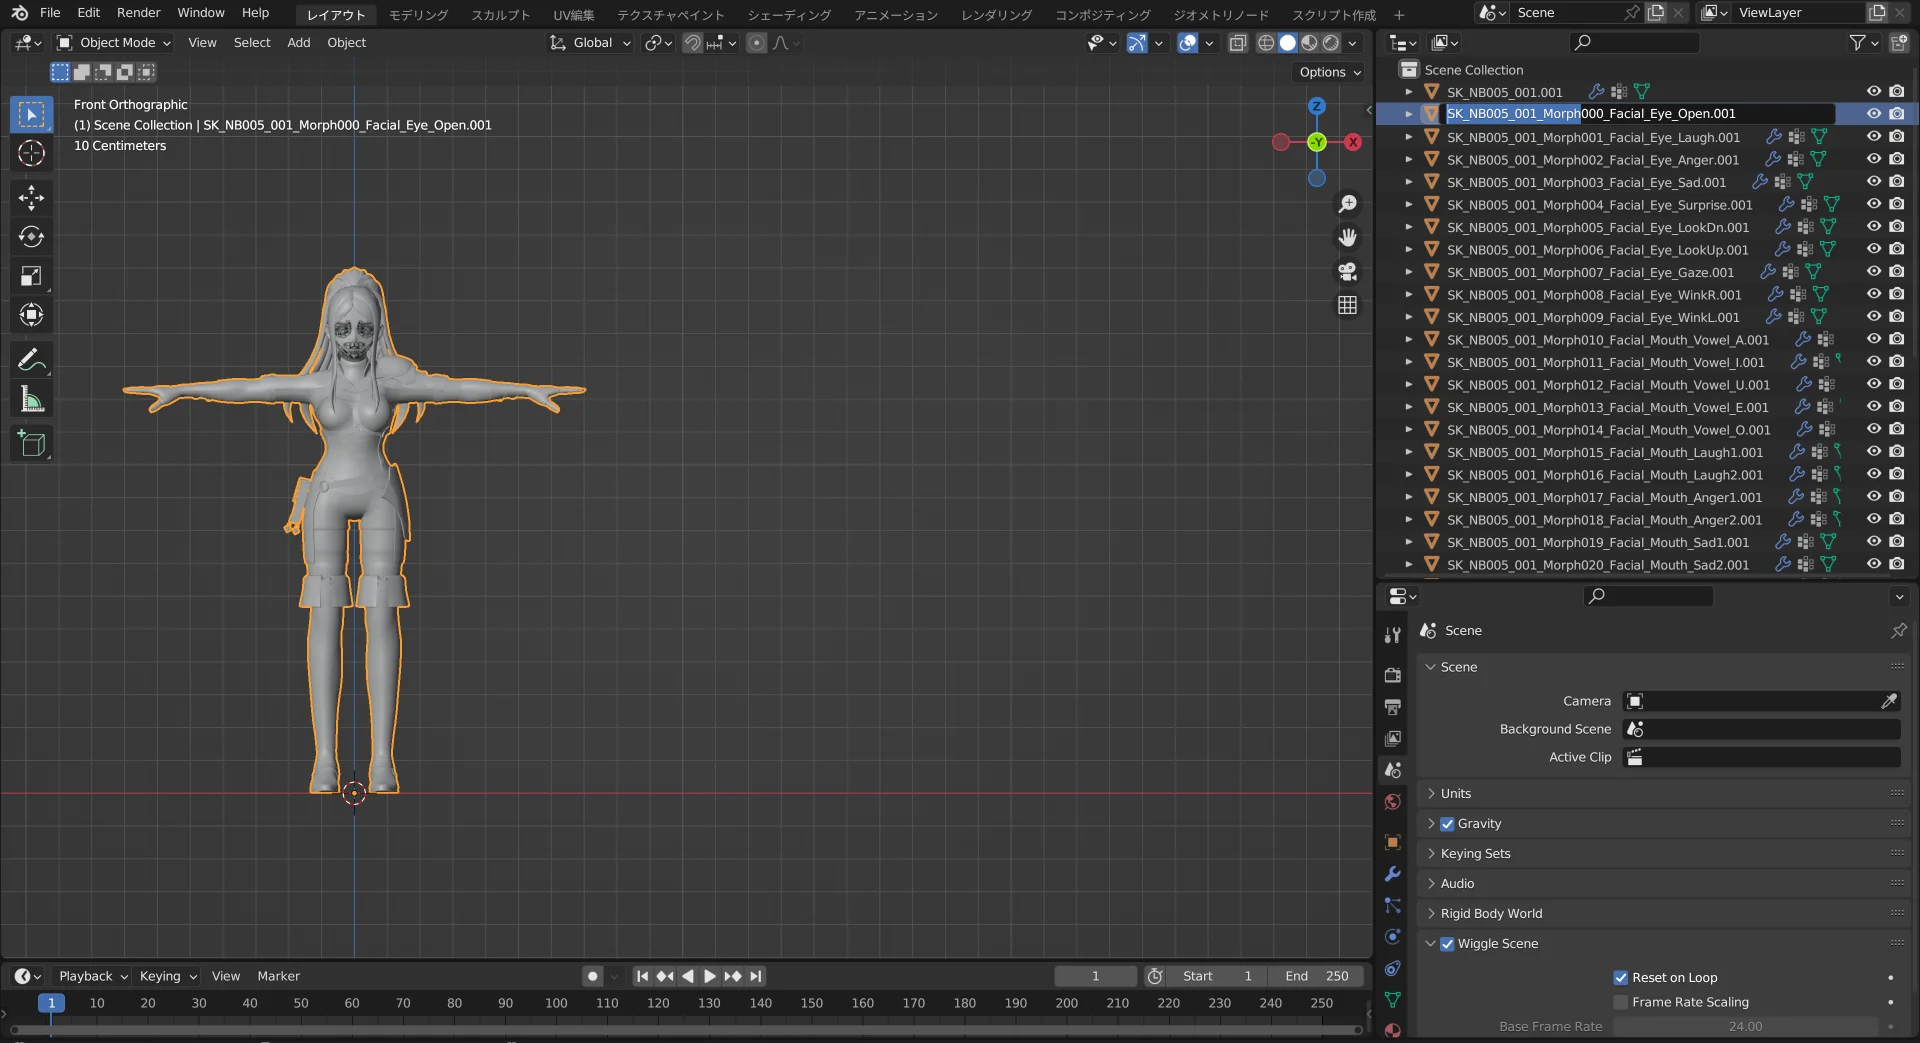Toggle camera view with camera icon
The height and width of the screenshot is (1043, 1920).
coord(1348,271)
